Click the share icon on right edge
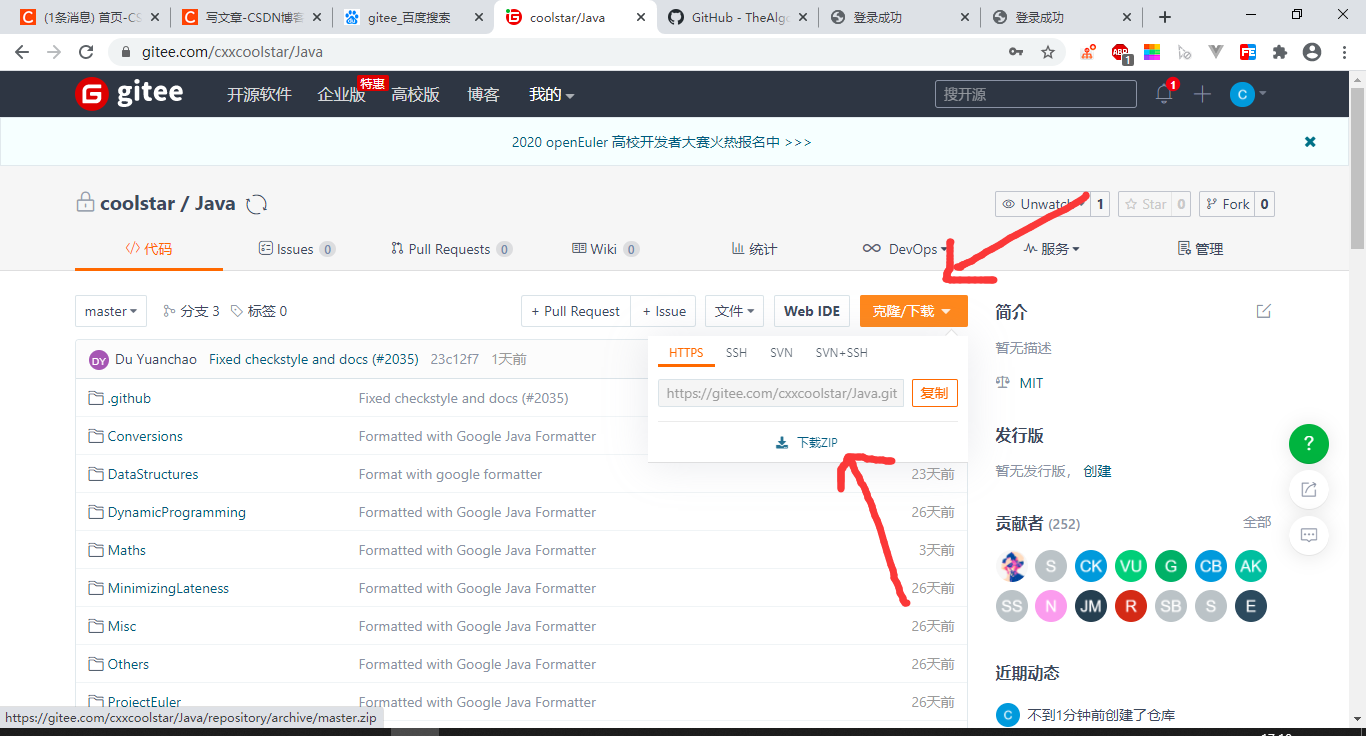1366x736 pixels. pyautogui.click(x=1308, y=489)
